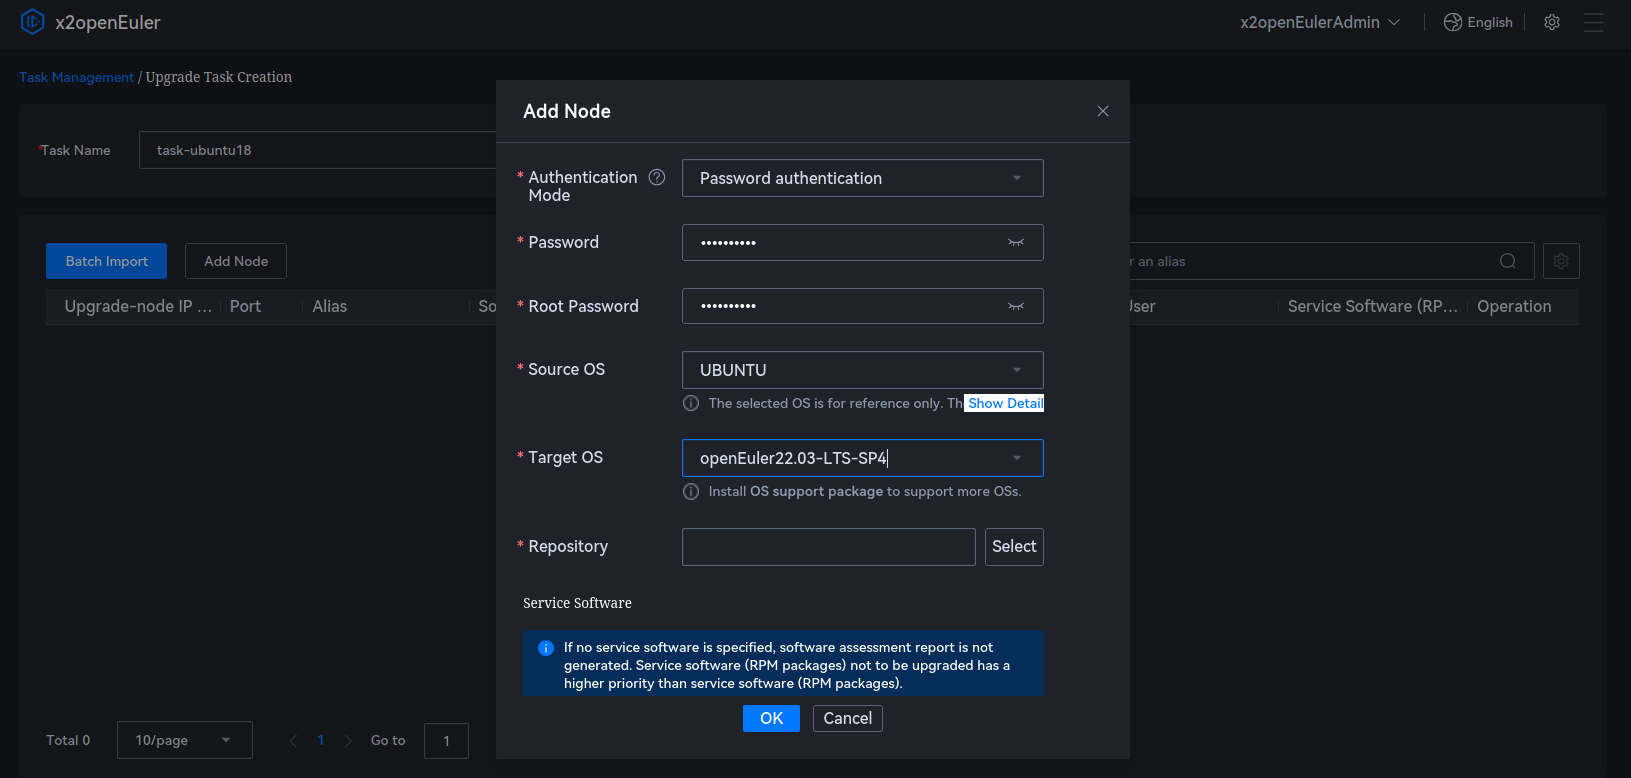Click the Authentication Mode help icon
The height and width of the screenshot is (778, 1631).
(x=657, y=177)
